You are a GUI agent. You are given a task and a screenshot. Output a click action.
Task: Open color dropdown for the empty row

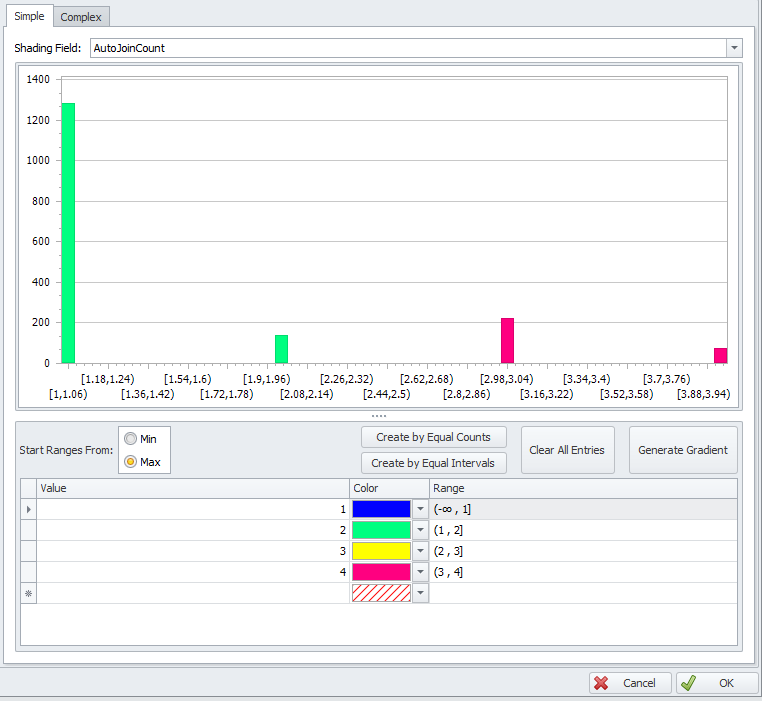point(420,593)
